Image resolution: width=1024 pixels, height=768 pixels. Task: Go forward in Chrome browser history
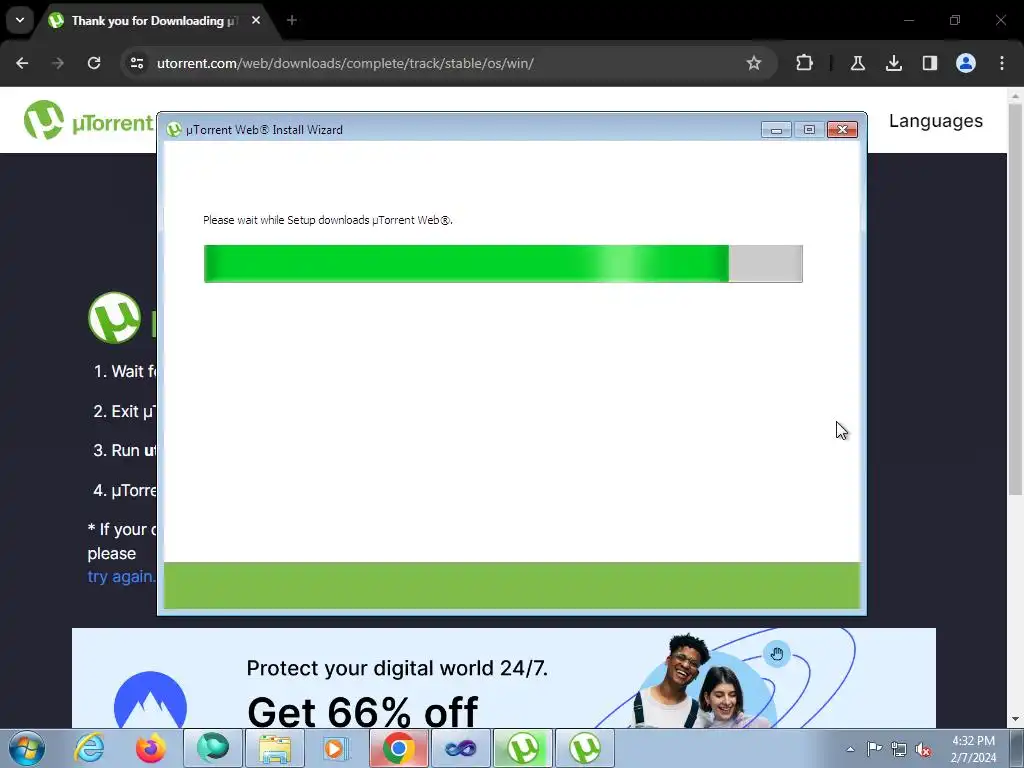tap(58, 63)
